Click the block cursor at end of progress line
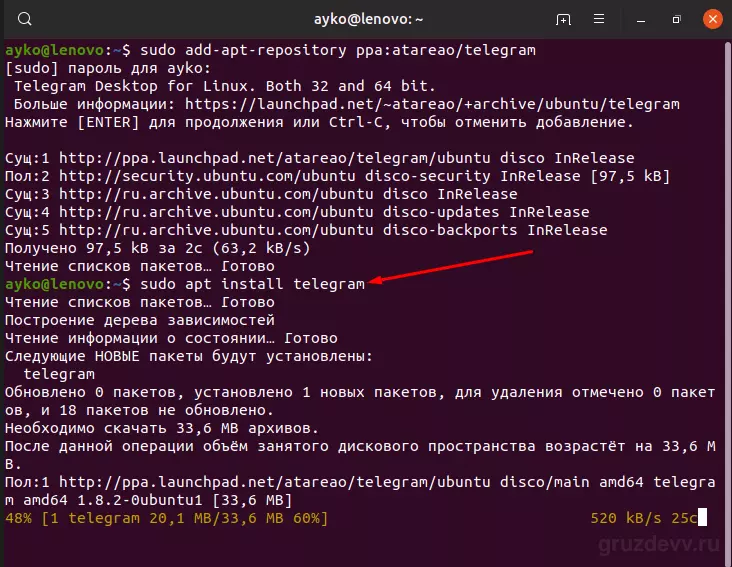This screenshot has height=567, width=732. 702,518
